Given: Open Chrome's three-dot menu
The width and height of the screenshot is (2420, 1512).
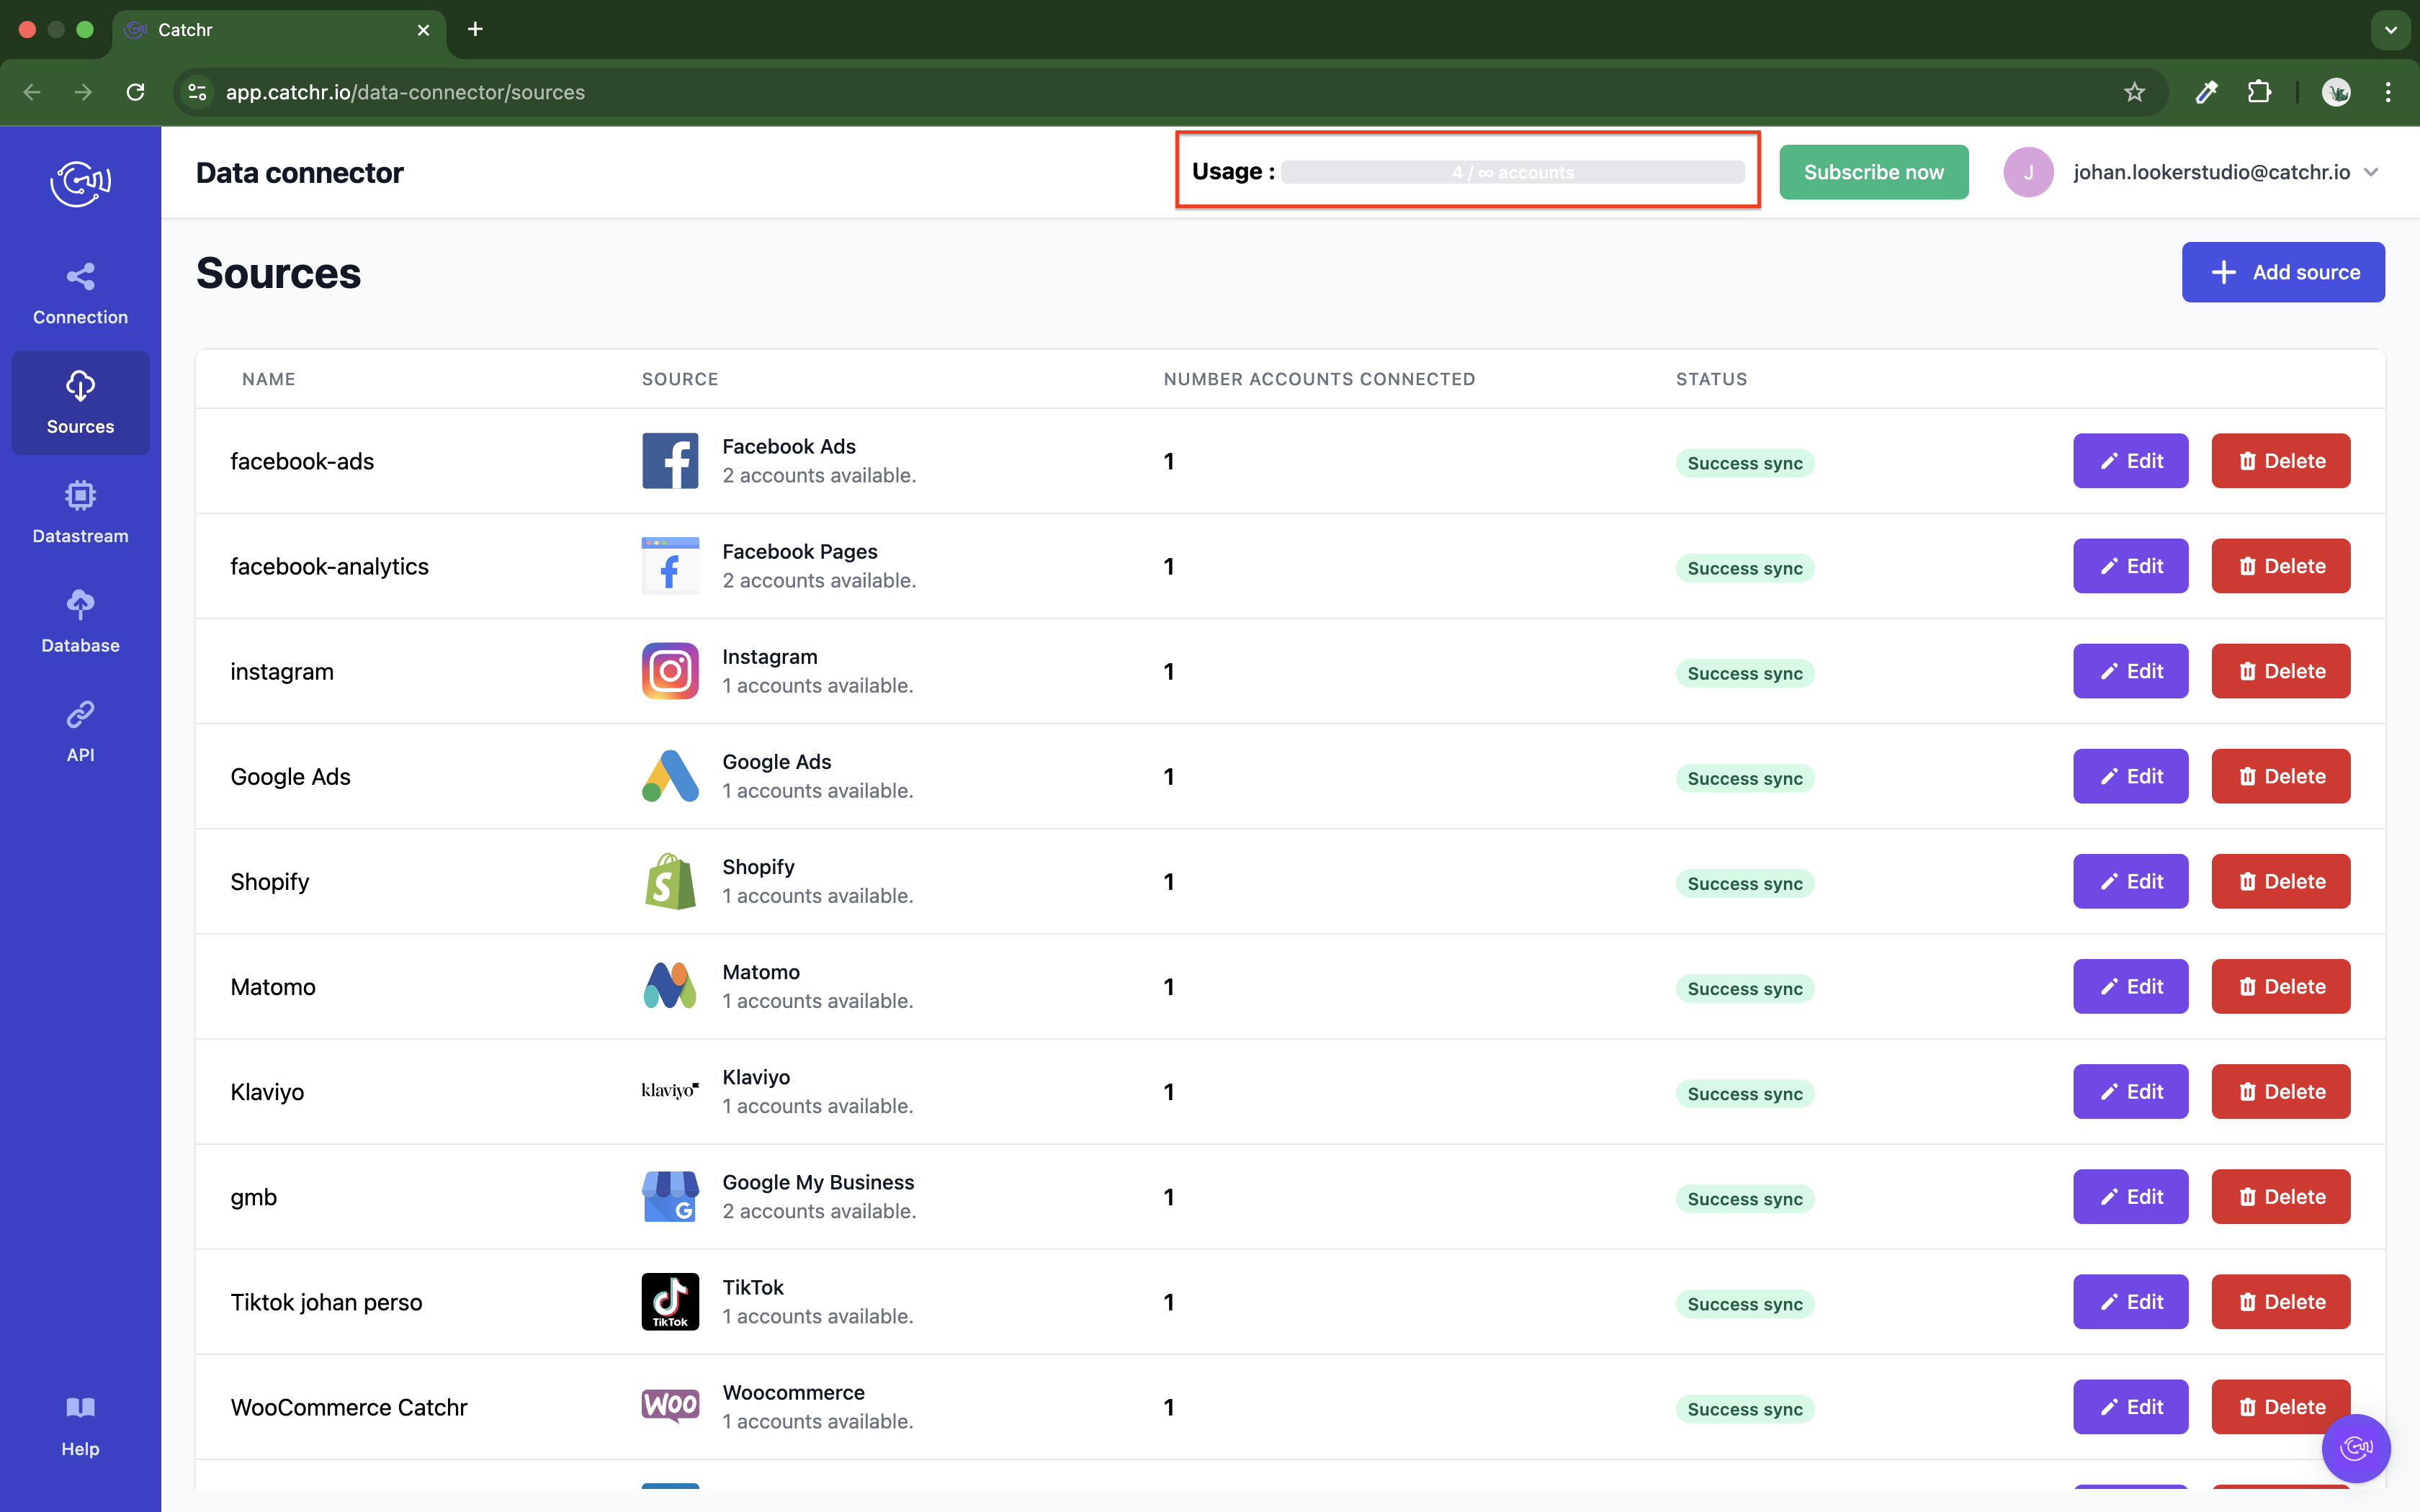Looking at the screenshot, I should [x=2388, y=92].
